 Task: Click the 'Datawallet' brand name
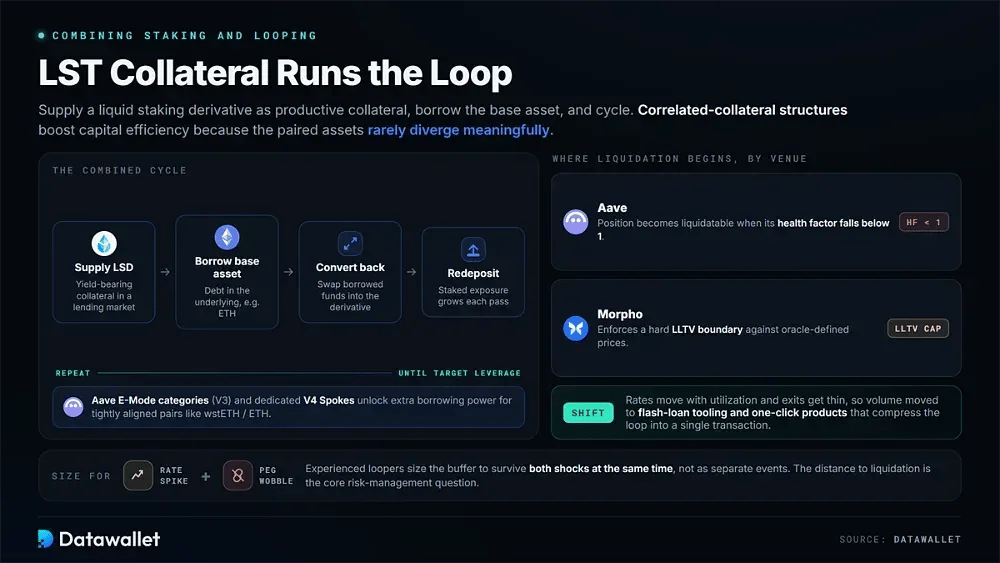(110, 539)
